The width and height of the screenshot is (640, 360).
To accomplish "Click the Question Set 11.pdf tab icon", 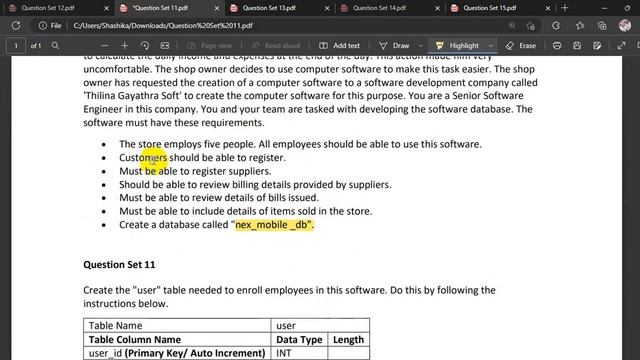I will click(124, 8).
